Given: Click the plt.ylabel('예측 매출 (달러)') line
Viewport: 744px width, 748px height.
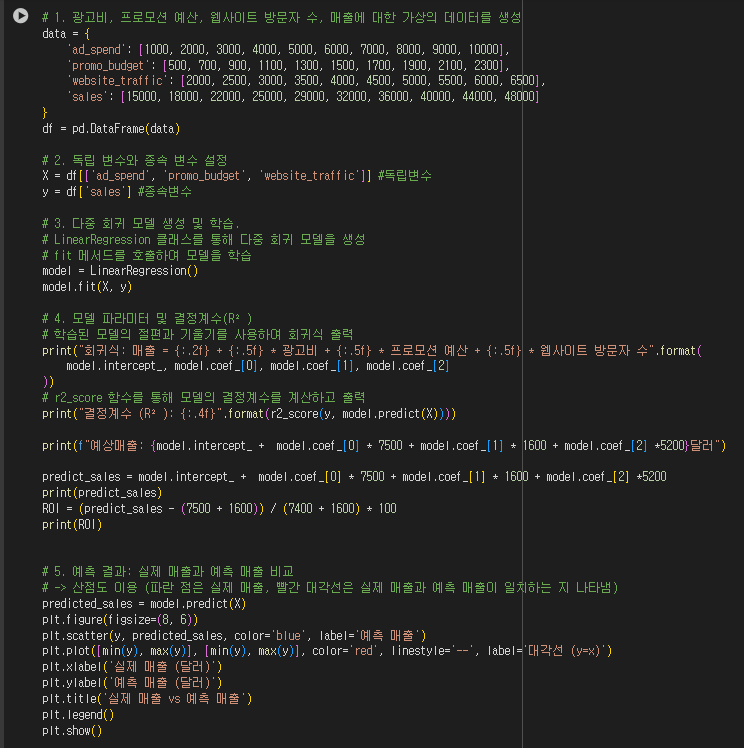Looking at the screenshot, I should click(x=132, y=683).
